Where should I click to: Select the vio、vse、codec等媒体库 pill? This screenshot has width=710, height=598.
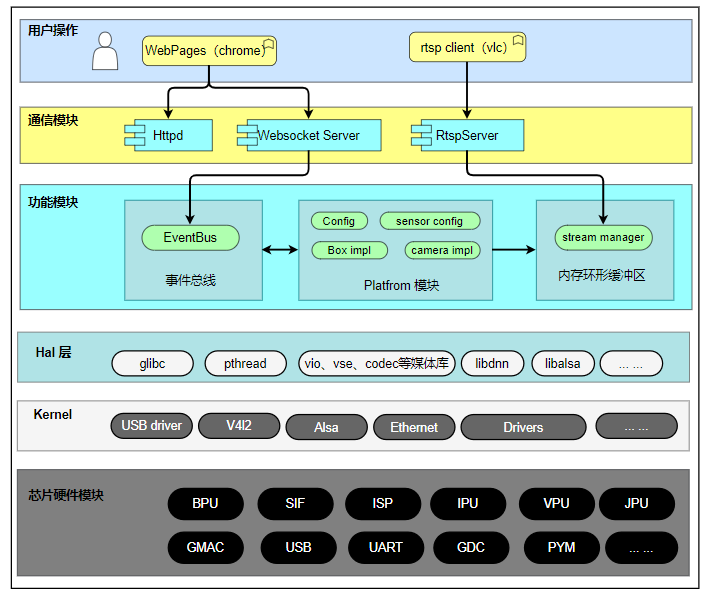[x=377, y=364]
